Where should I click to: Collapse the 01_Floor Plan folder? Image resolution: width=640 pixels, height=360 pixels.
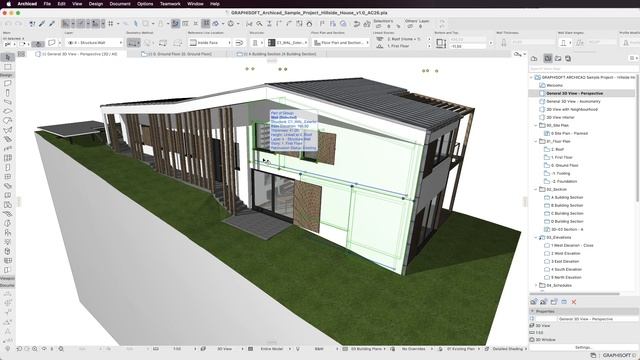536,142
